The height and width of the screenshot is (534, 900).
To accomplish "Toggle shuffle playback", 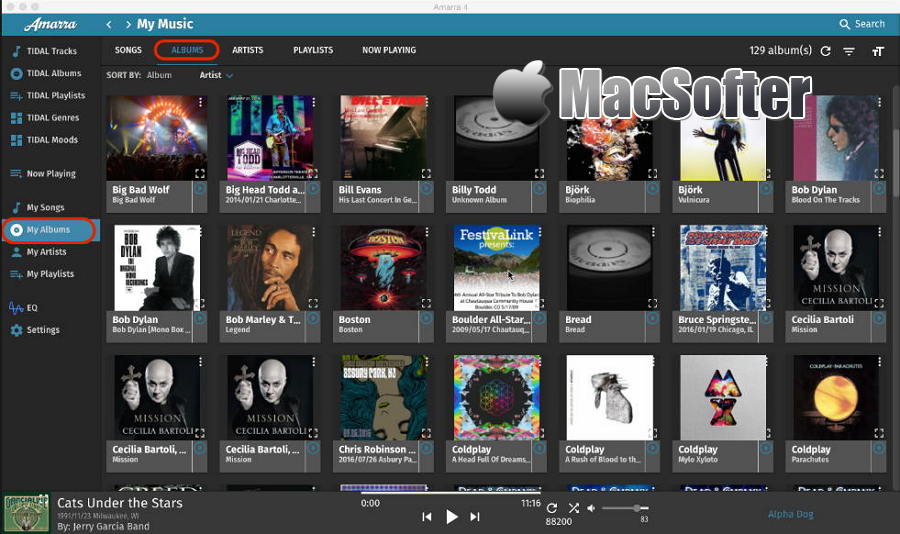I will click(x=573, y=508).
